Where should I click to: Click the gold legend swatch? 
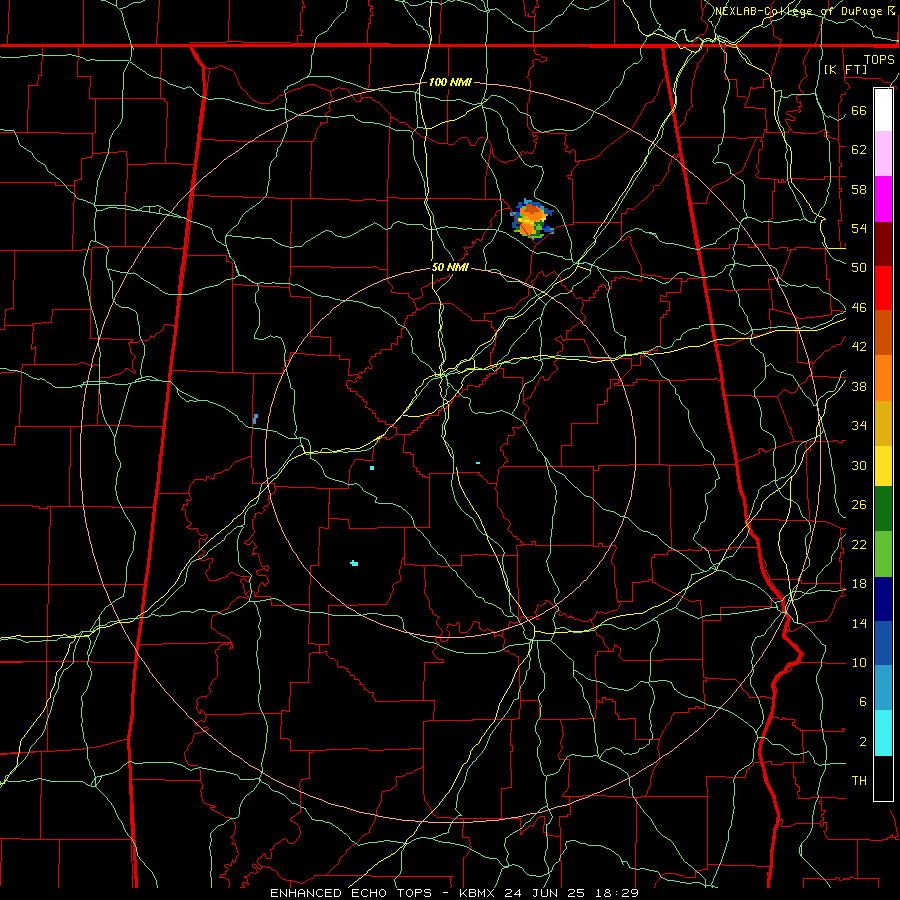click(x=883, y=424)
